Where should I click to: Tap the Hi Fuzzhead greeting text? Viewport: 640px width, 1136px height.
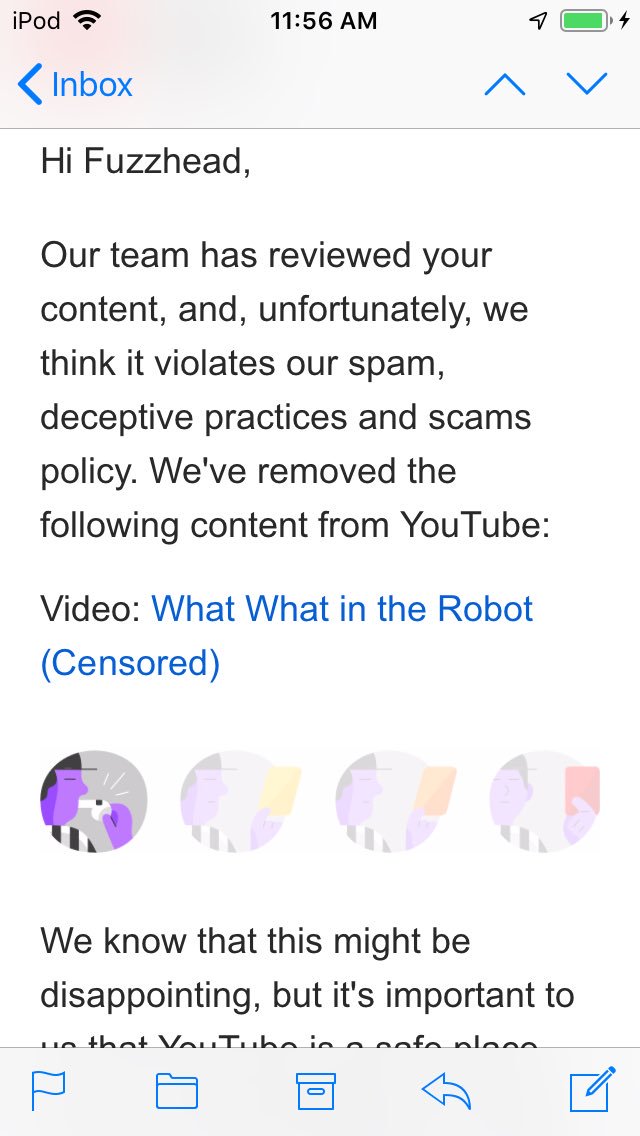click(x=146, y=160)
